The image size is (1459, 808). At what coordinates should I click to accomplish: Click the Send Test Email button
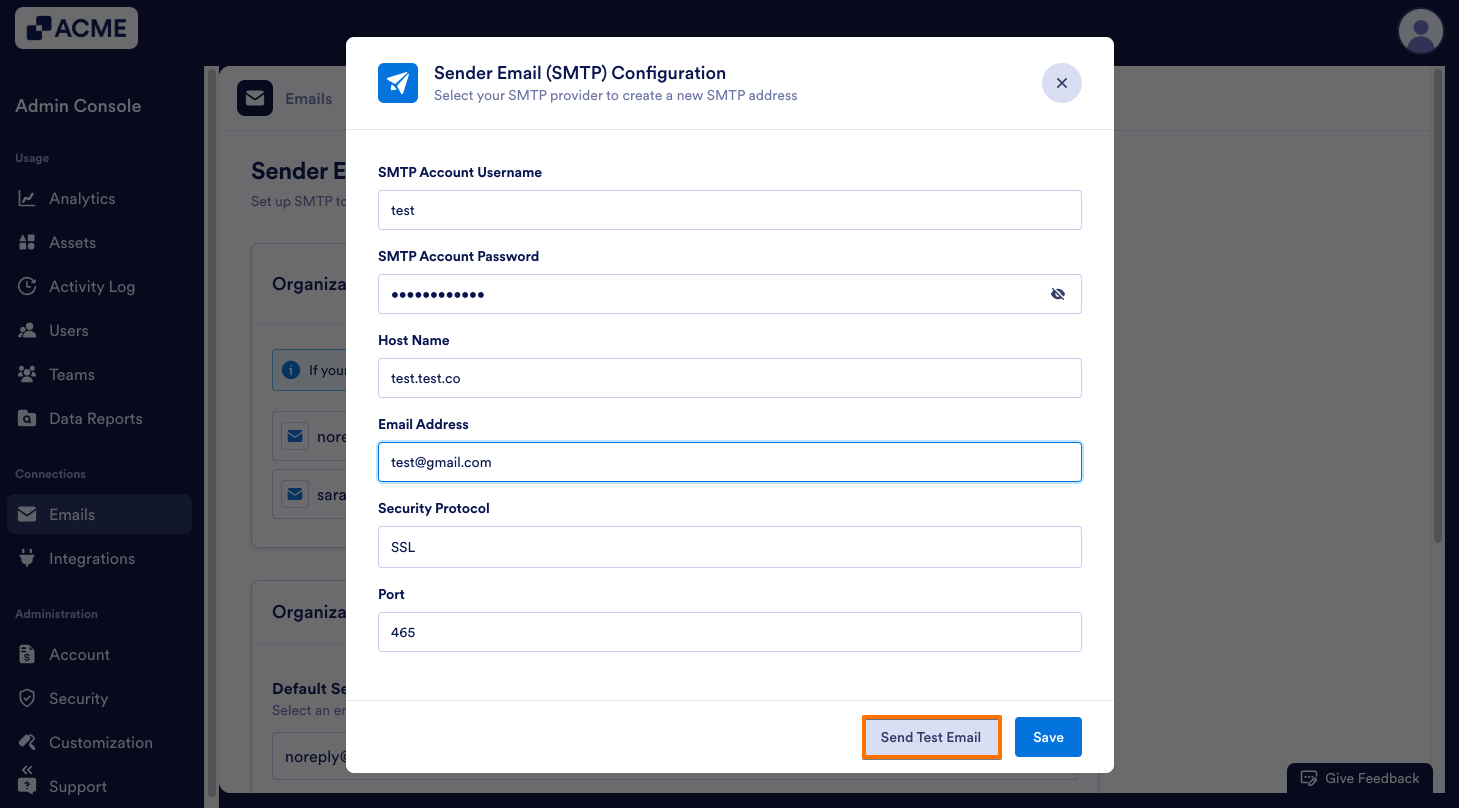931,737
